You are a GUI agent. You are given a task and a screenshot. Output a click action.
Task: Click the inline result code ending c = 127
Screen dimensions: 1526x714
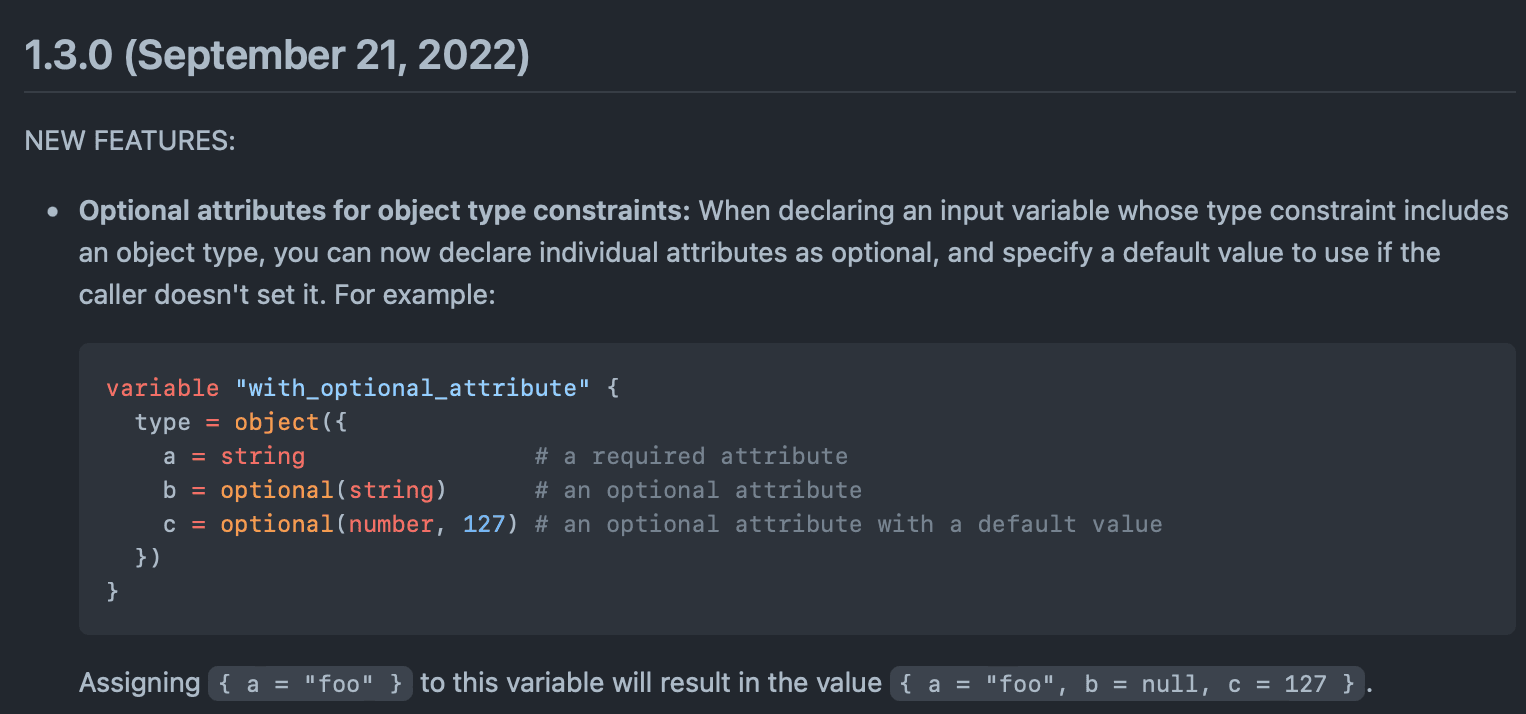click(x=1126, y=684)
